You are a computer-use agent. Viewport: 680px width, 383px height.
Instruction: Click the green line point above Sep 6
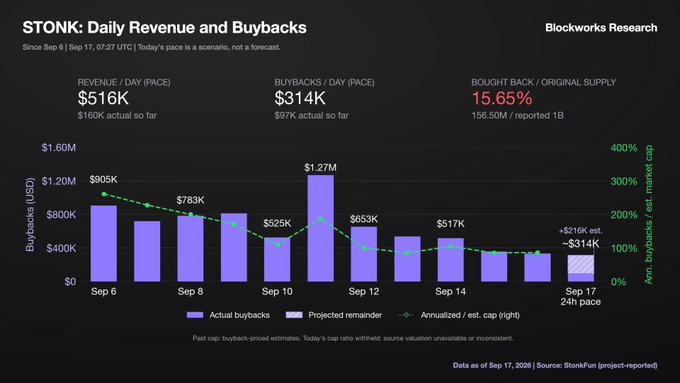click(x=104, y=194)
